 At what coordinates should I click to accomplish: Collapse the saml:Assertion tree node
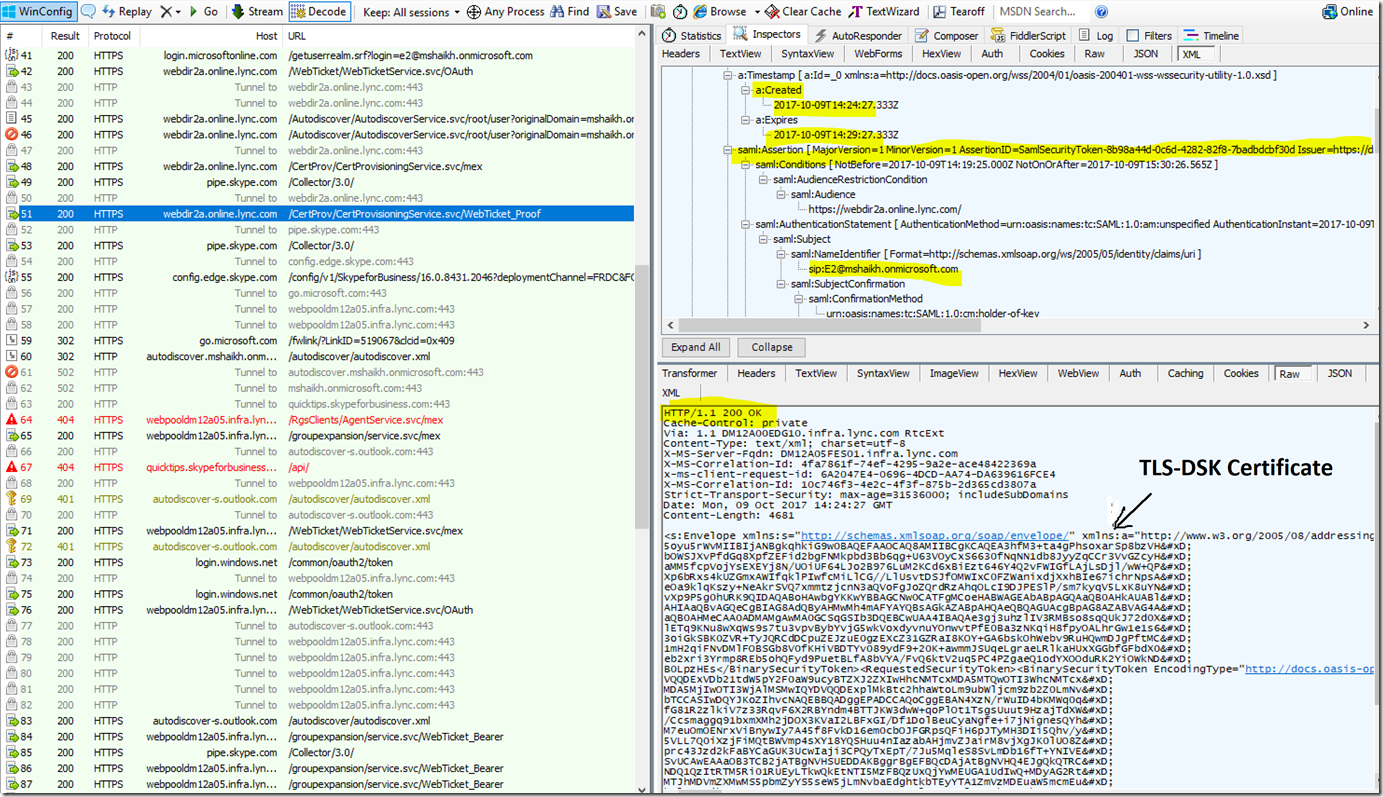[728, 150]
